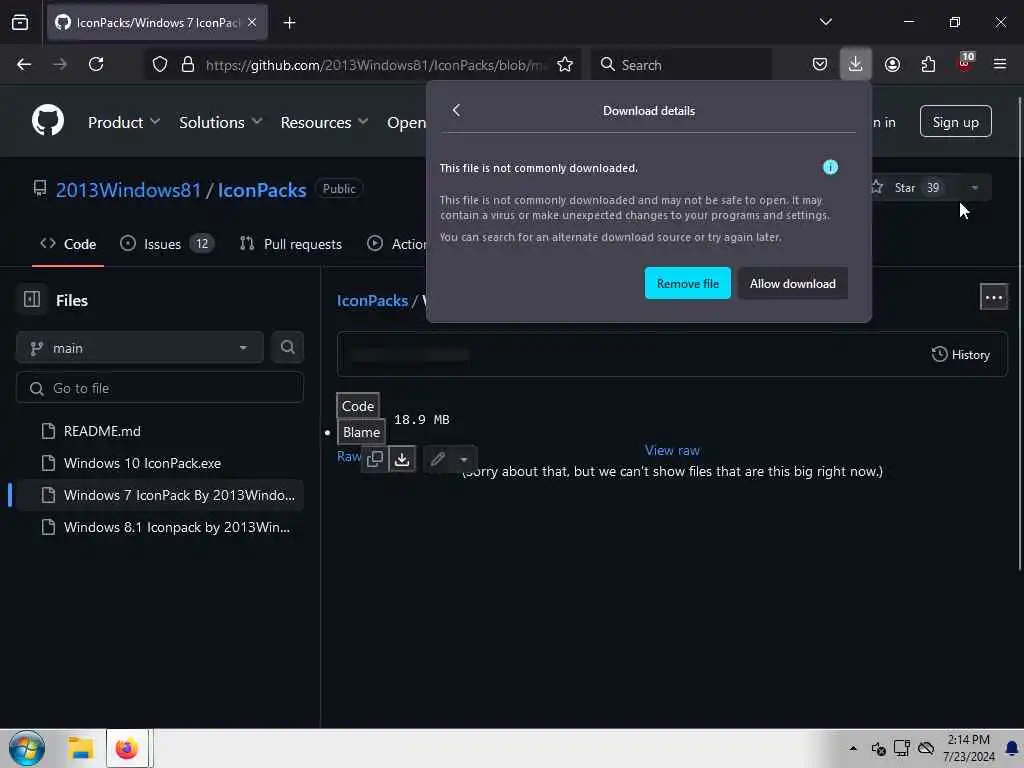Screen dimensions: 1024x768
Task: Select the Blame view toggle
Action: [x=361, y=432]
